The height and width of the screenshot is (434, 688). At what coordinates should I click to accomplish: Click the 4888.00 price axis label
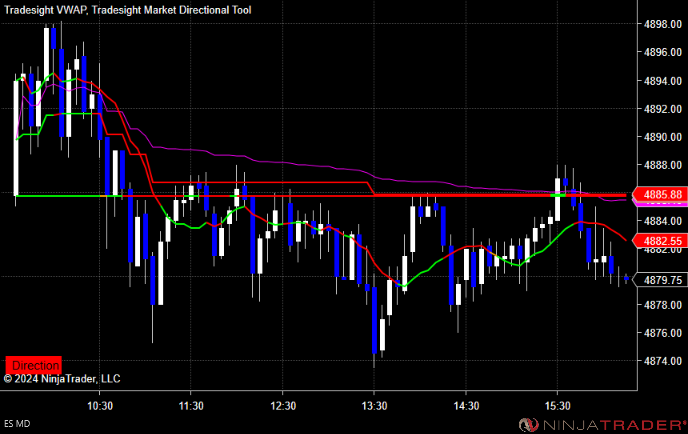(663, 165)
